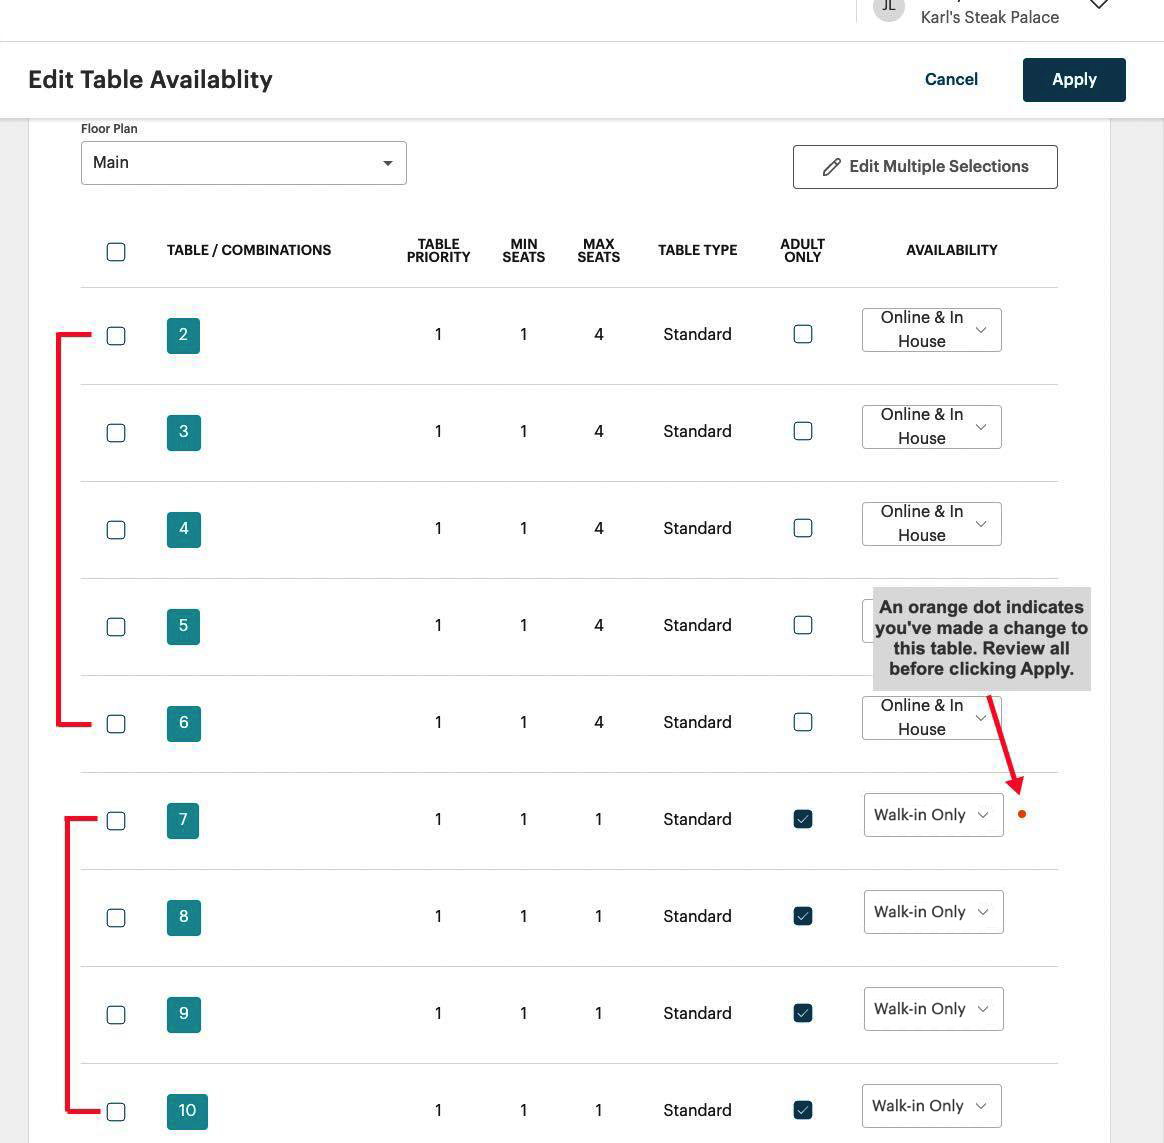
Task: Enable Adult Only for table 3
Action: coord(802,431)
